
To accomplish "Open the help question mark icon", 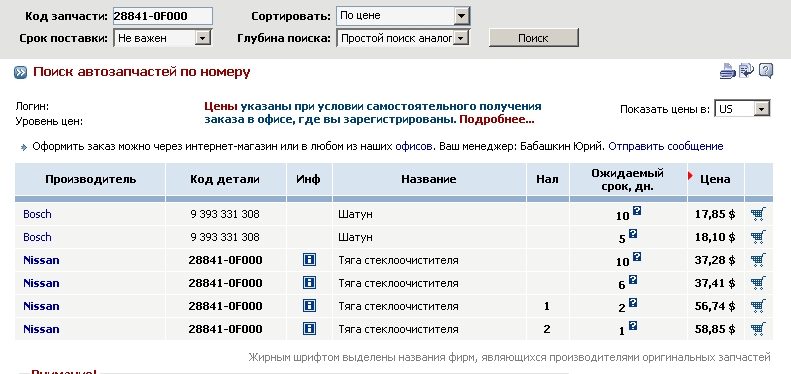I will 766,71.
